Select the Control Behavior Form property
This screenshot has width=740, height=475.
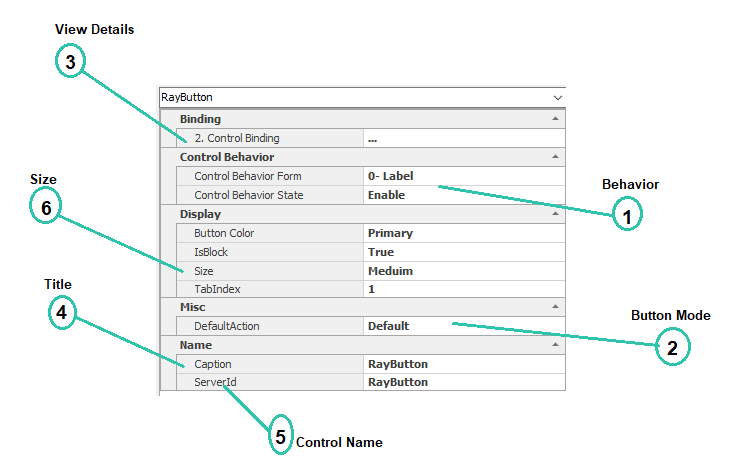click(x=248, y=176)
